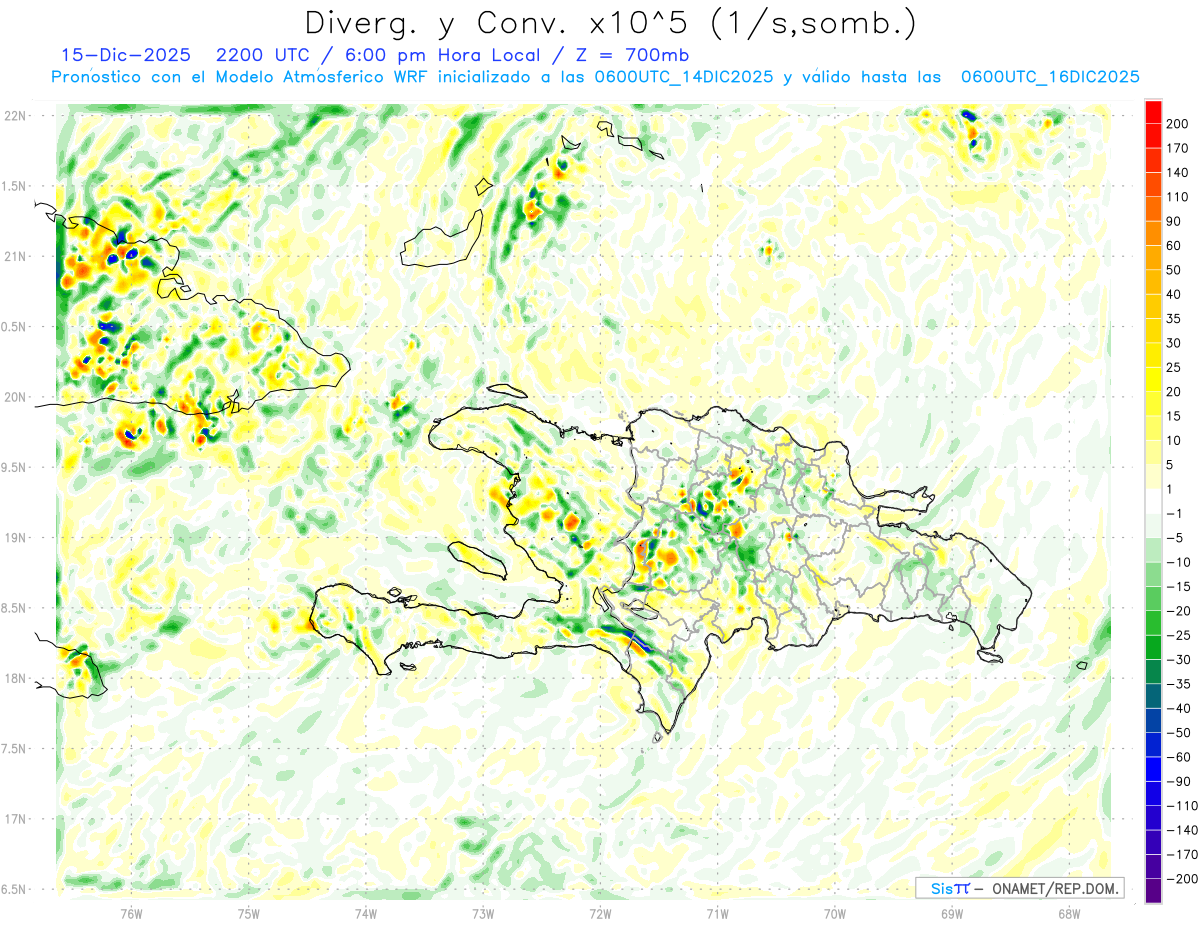Click the "-170" color bar value

(1181, 854)
